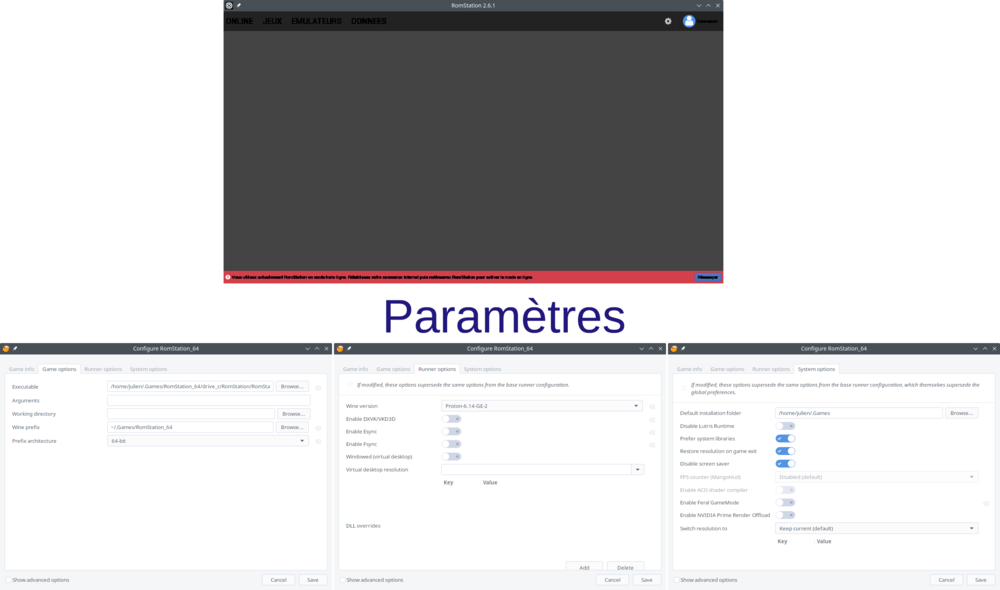Enable the Feral GameMode switch
The width and height of the screenshot is (1000, 590).
point(786,503)
